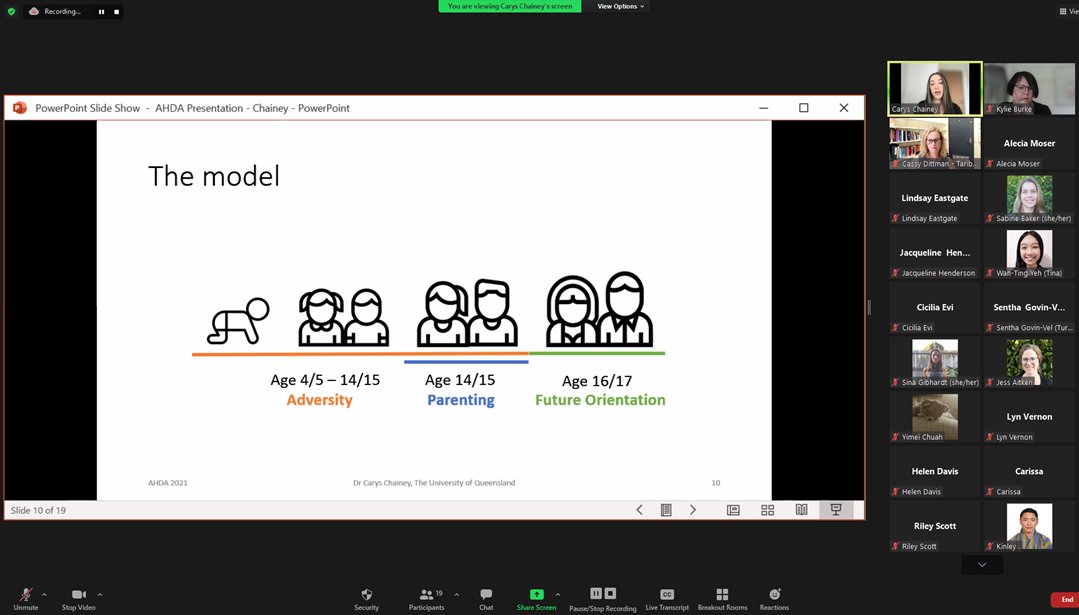This screenshot has height=615, width=1079.
Task: Select Kylie Burke's video tile
Action: [1029, 88]
